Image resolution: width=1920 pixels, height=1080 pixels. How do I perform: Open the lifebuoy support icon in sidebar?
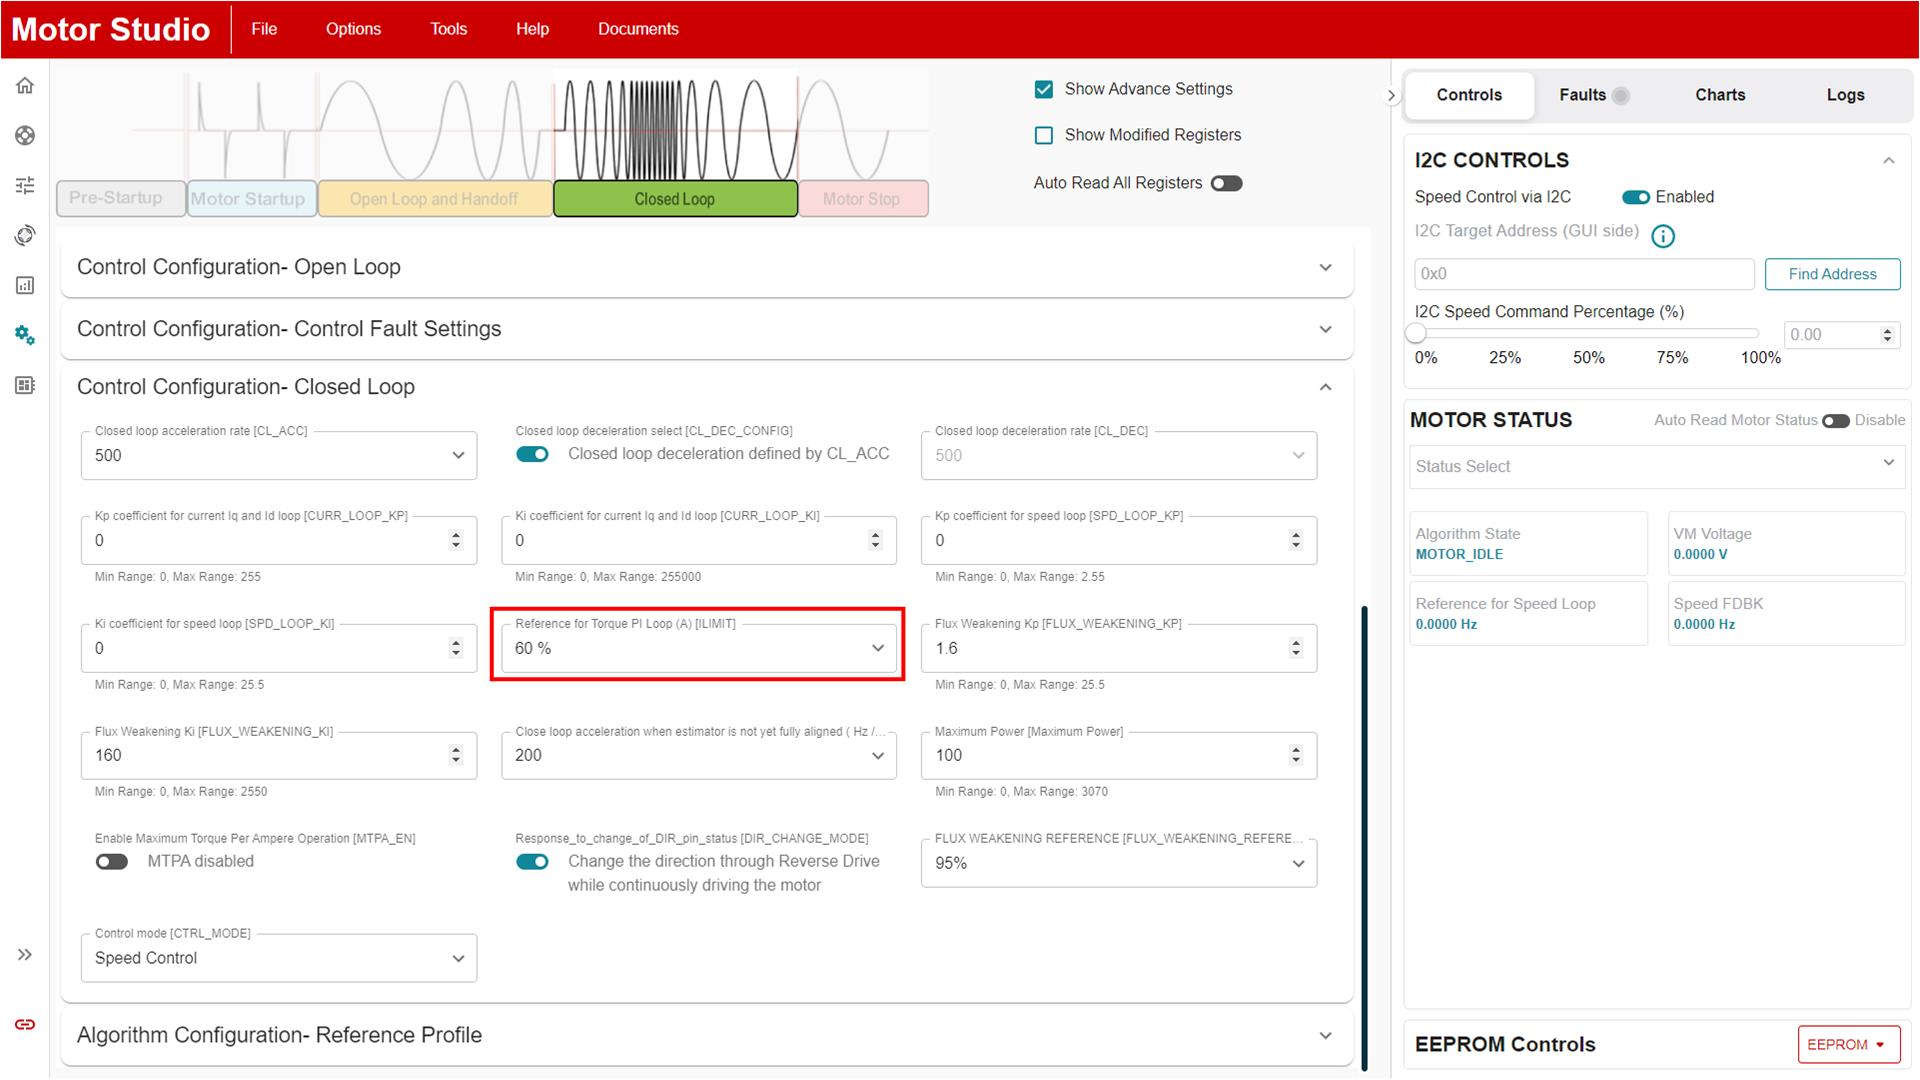point(25,136)
